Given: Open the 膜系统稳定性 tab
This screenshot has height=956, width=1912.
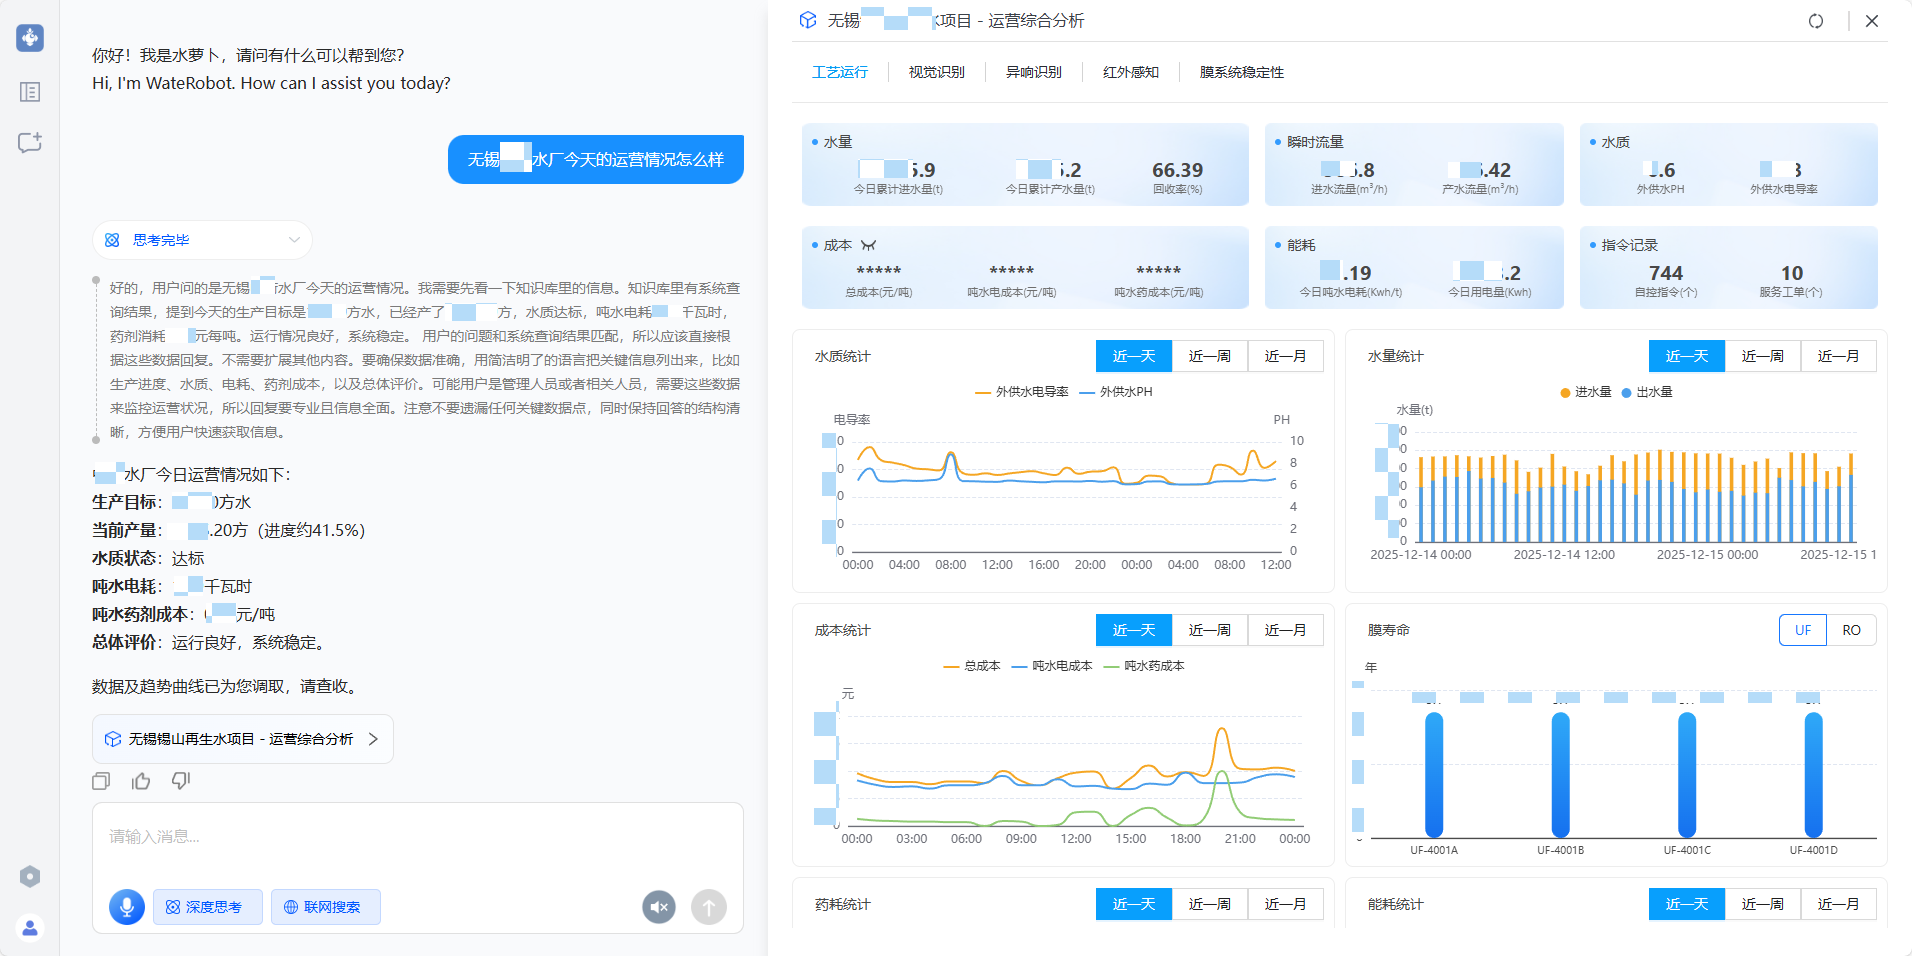Looking at the screenshot, I should click(1241, 72).
